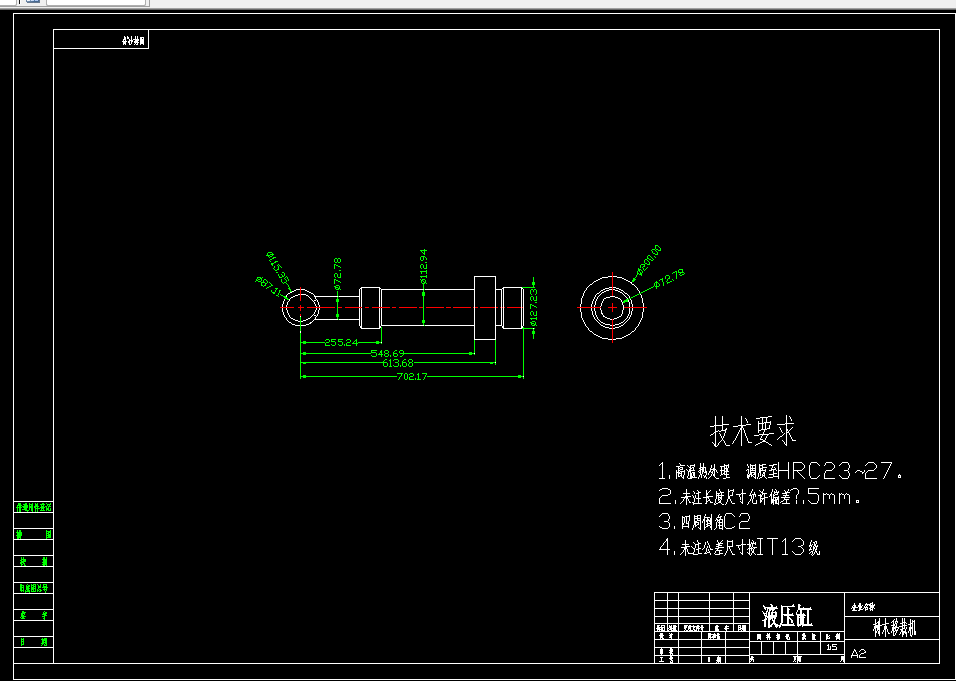This screenshot has height=681, width=956.
Task: Select the 材木移栽机 project name text
Action: (x=894, y=628)
